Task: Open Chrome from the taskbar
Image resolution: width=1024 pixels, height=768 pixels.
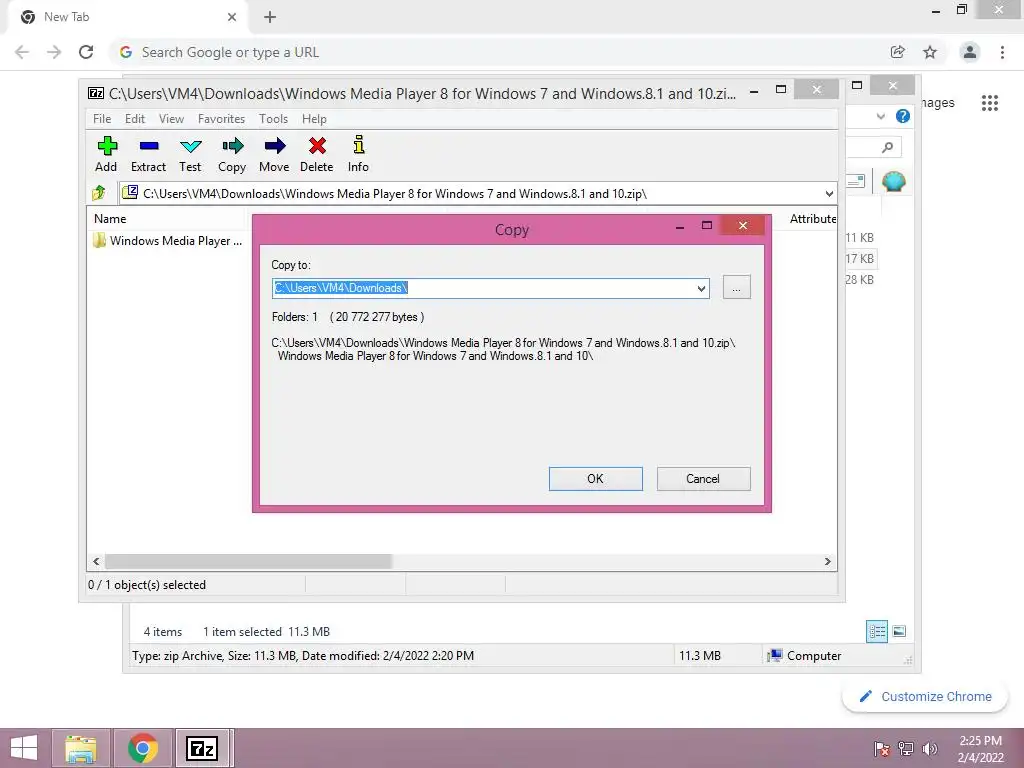Action: click(x=143, y=748)
